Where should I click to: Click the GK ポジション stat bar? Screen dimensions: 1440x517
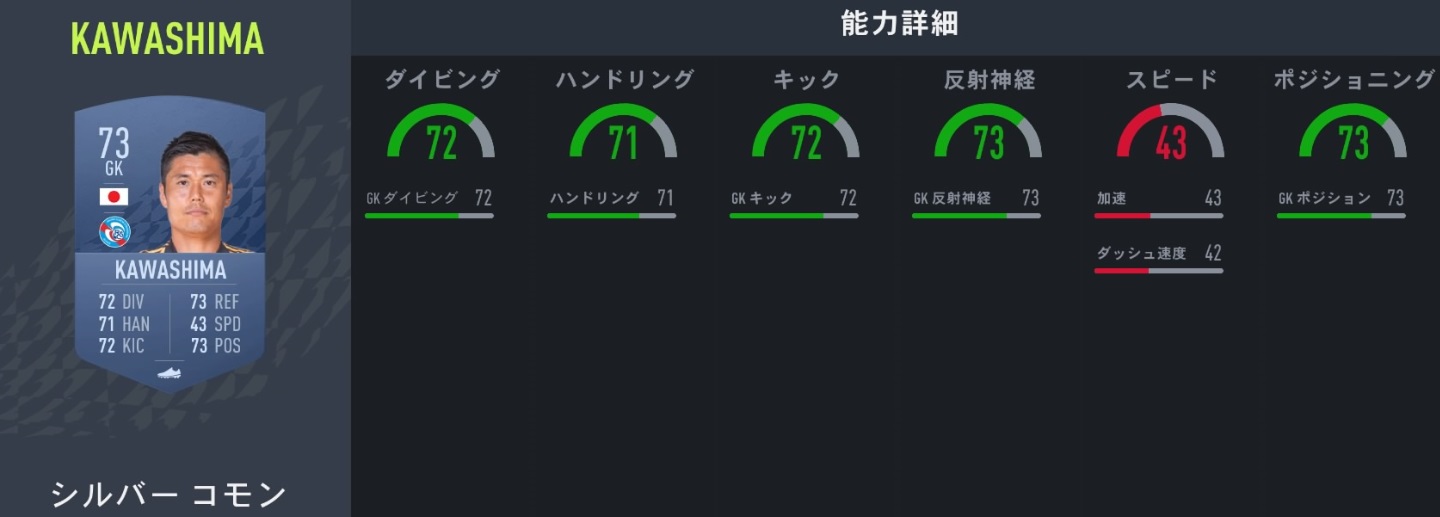(x=1341, y=214)
